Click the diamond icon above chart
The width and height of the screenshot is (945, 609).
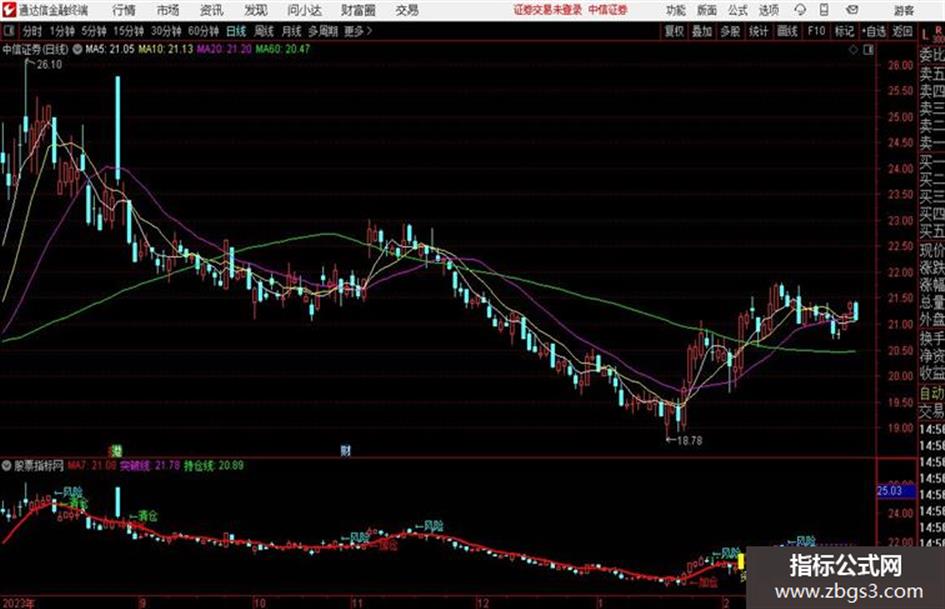coord(853,50)
